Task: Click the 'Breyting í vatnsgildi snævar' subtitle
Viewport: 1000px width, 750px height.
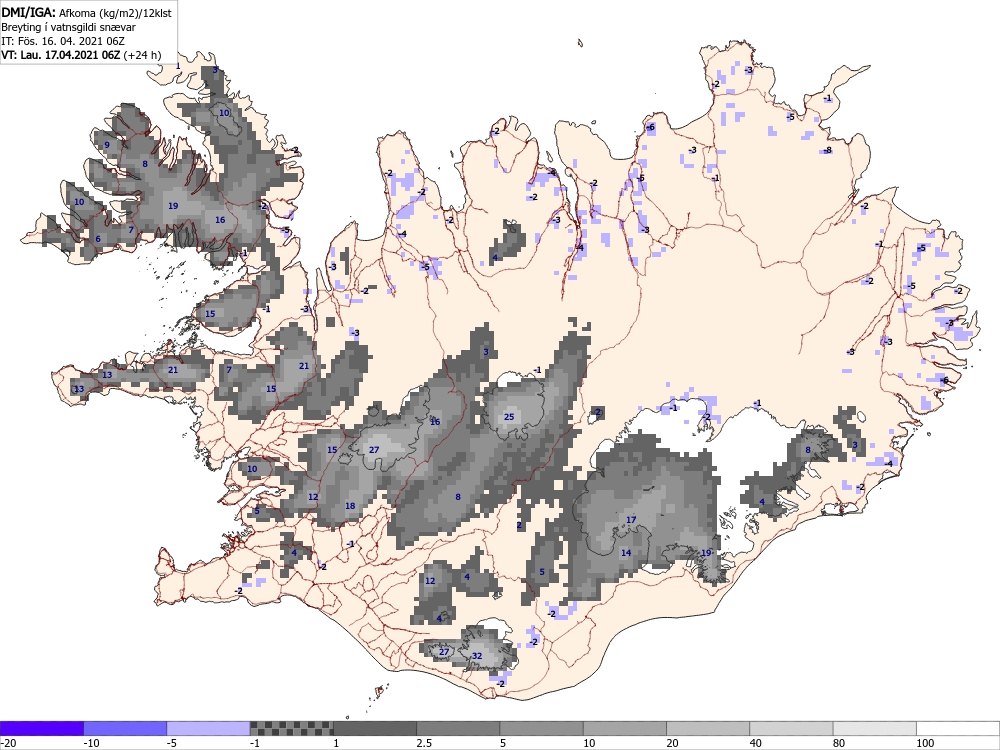Action: click(68, 27)
